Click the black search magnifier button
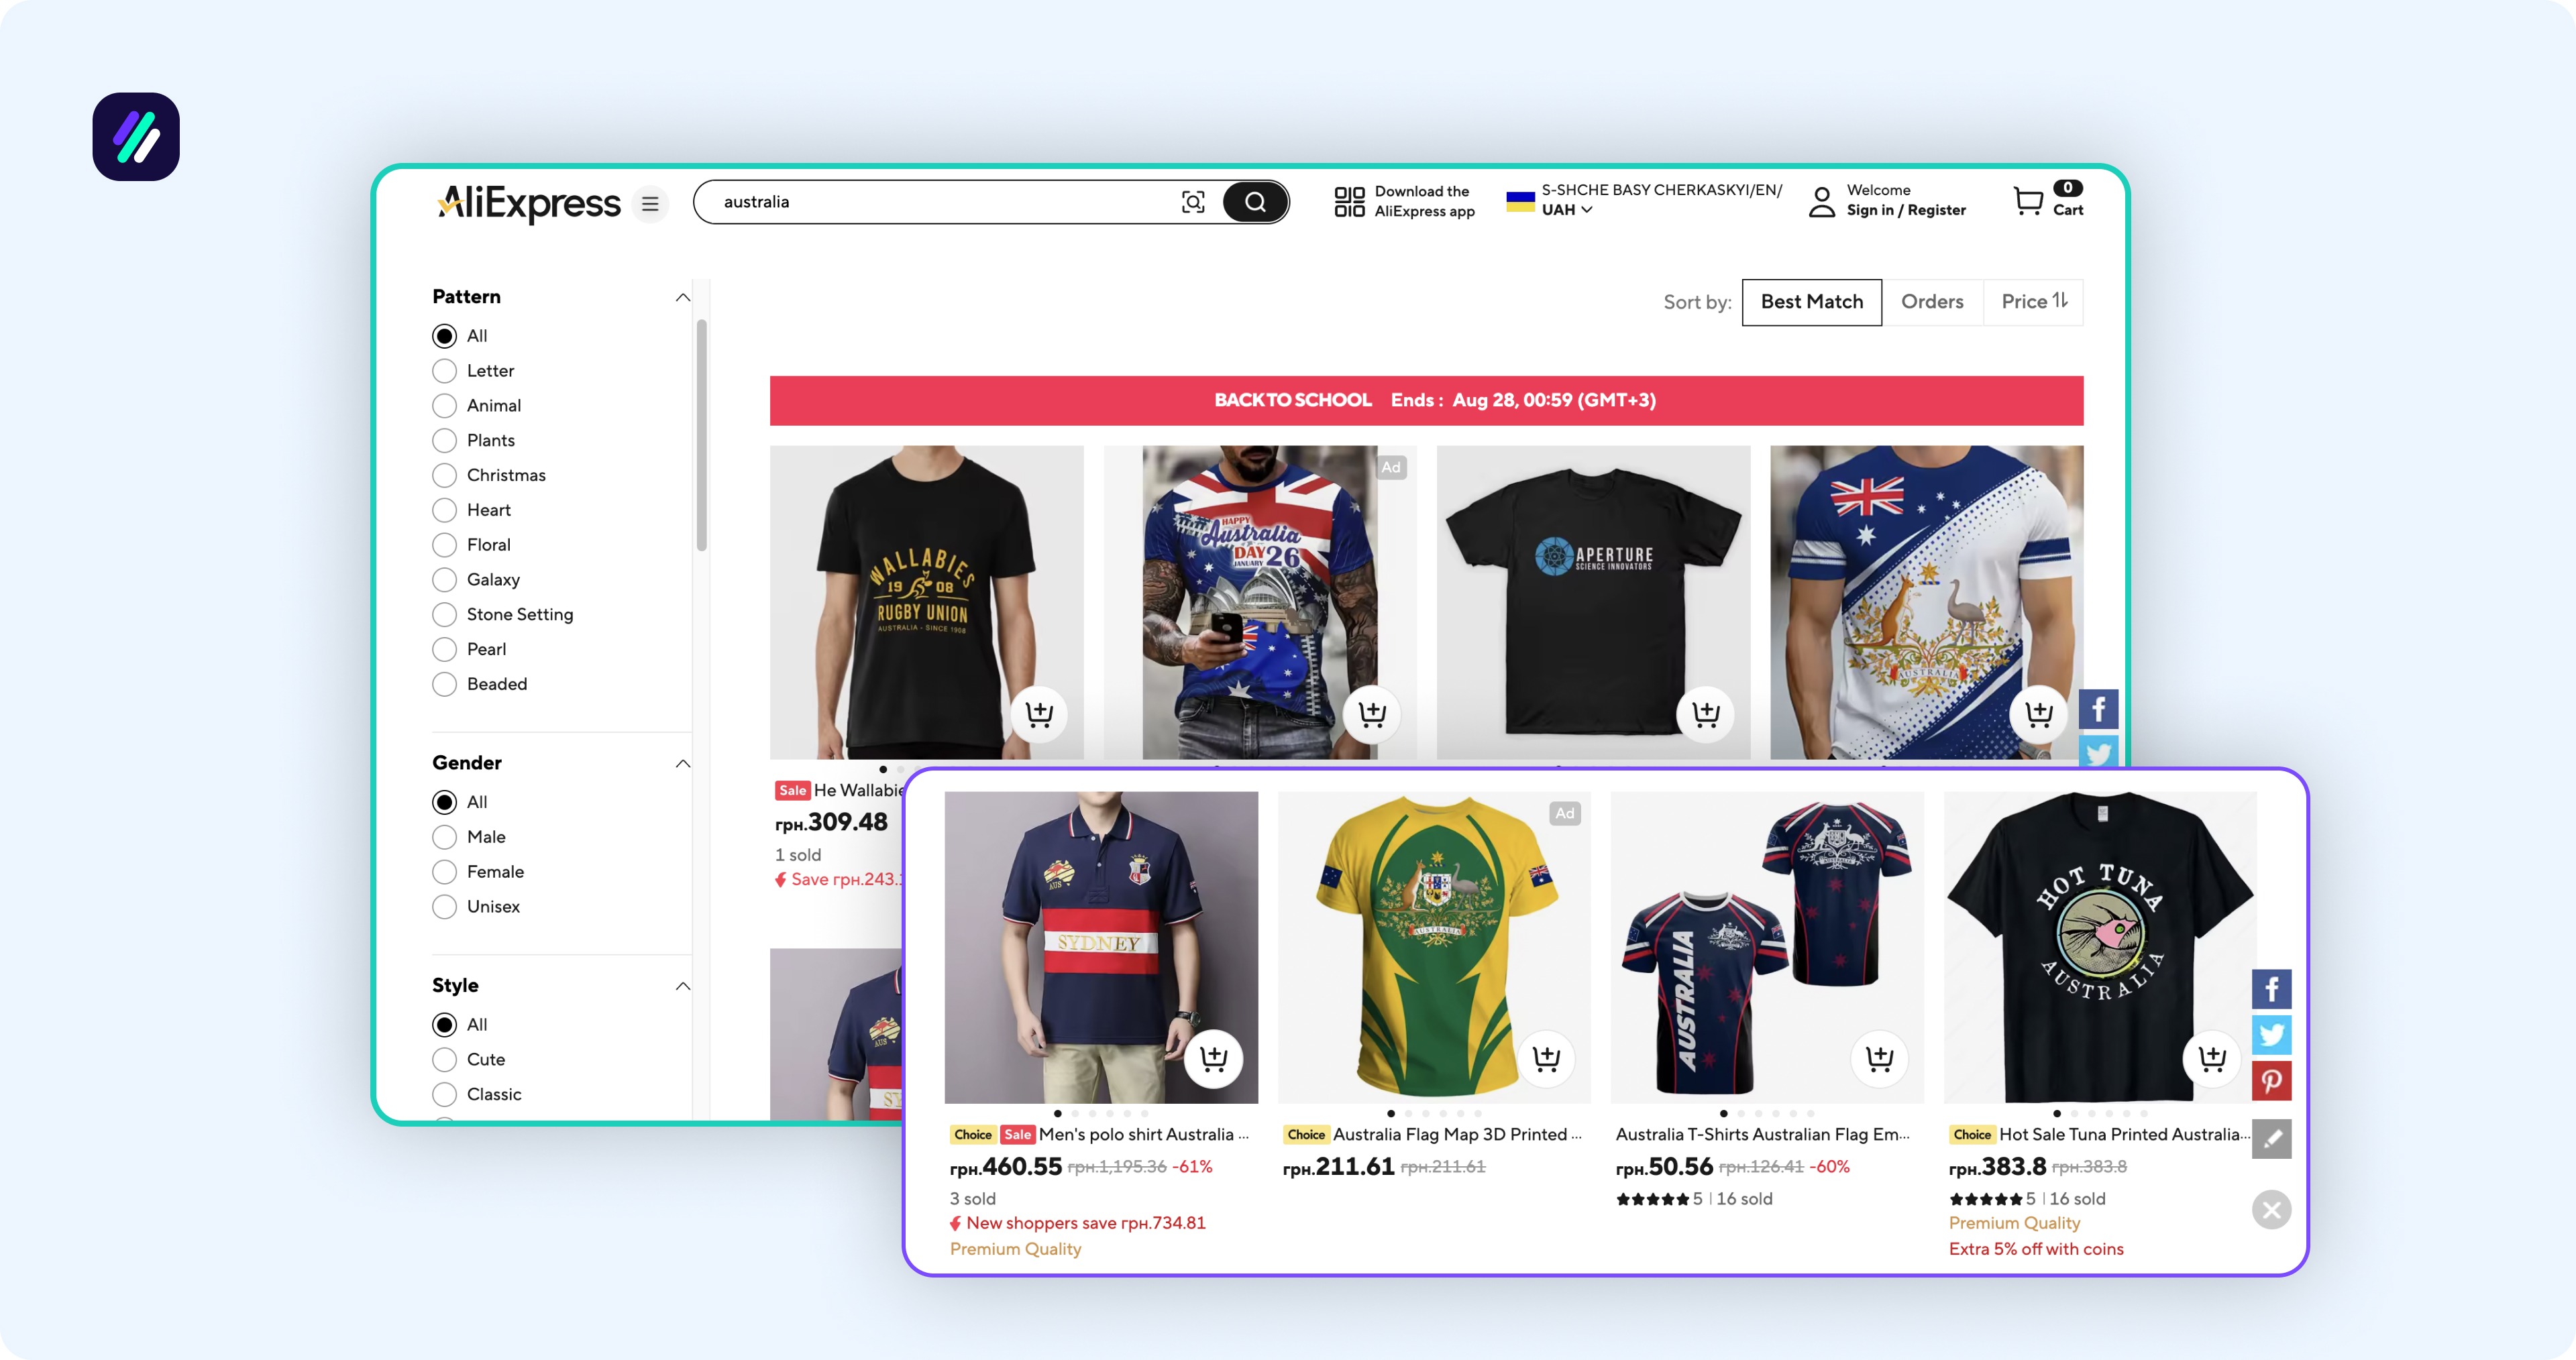 [1255, 202]
